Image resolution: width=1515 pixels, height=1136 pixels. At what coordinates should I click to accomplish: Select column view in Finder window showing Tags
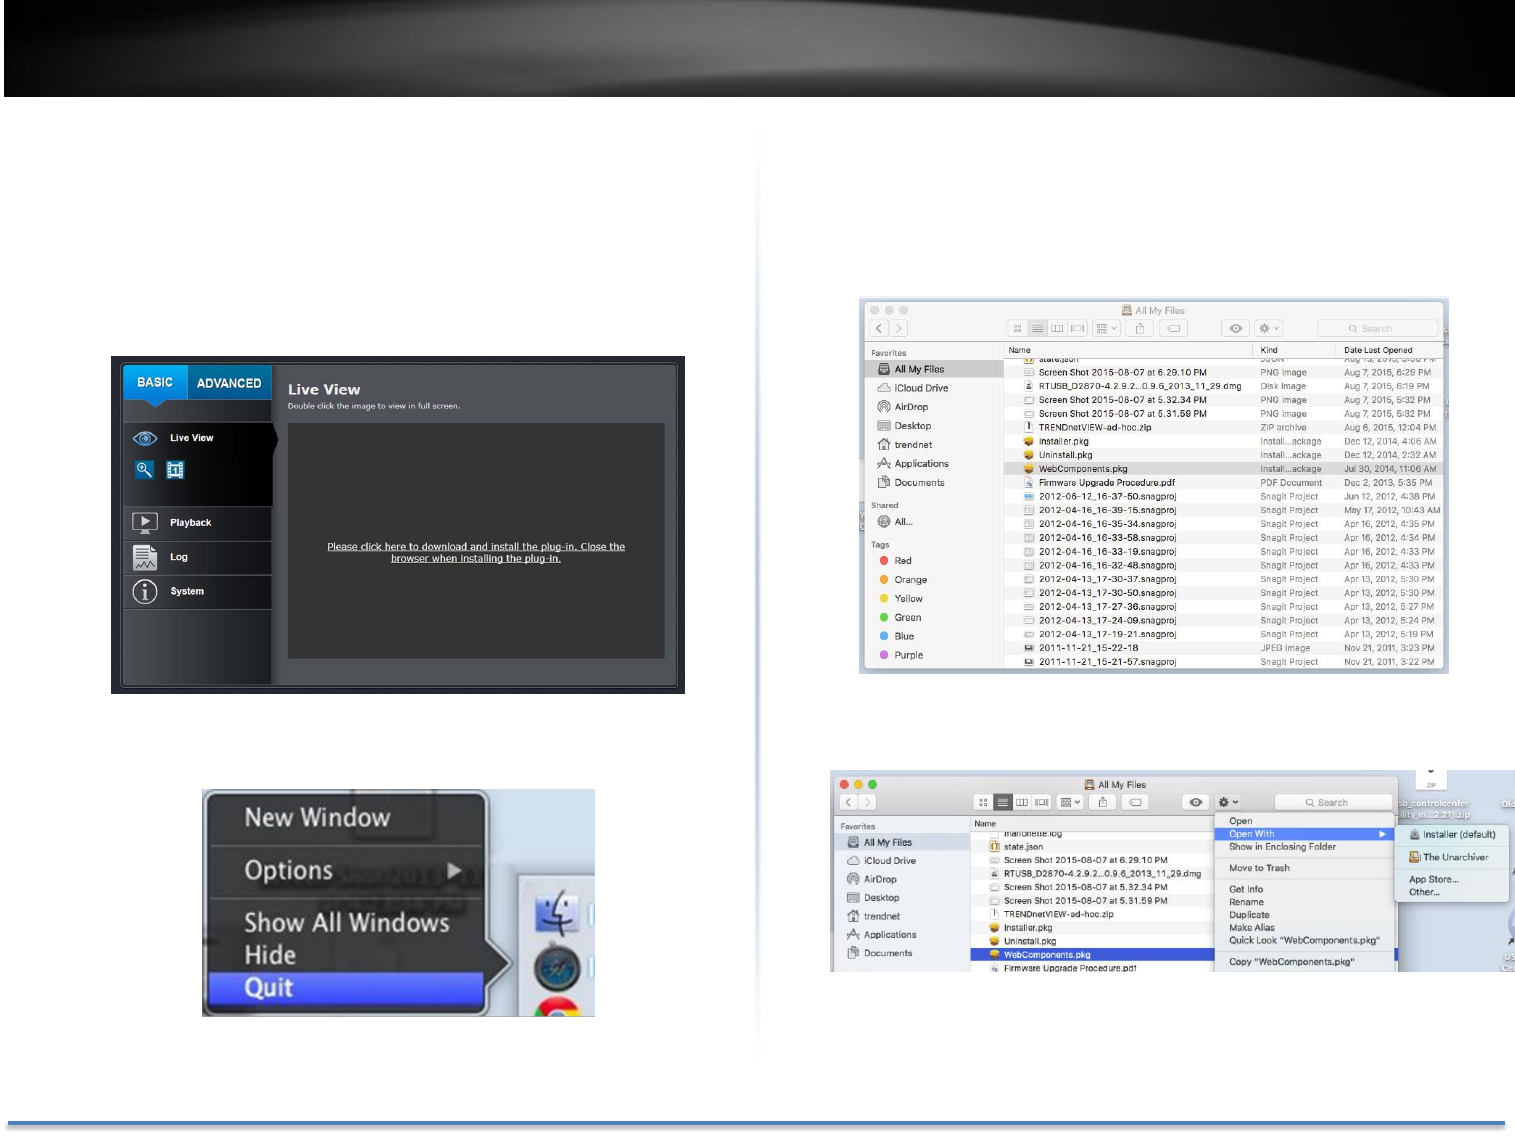tap(1057, 328)
